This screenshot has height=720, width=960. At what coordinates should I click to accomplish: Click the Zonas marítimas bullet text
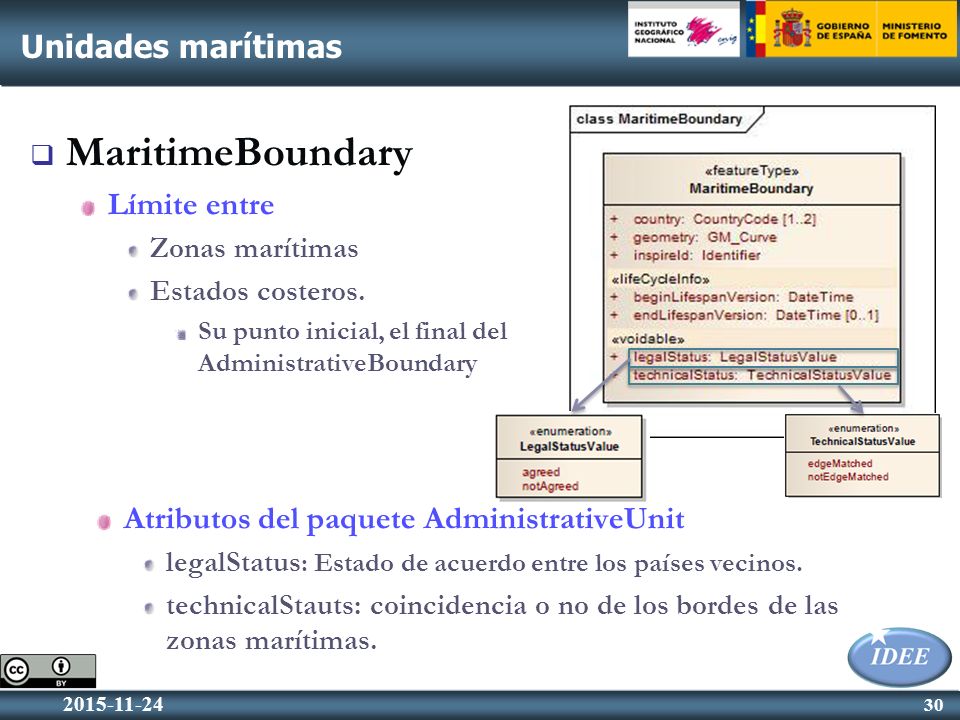(x=254, y=249)
